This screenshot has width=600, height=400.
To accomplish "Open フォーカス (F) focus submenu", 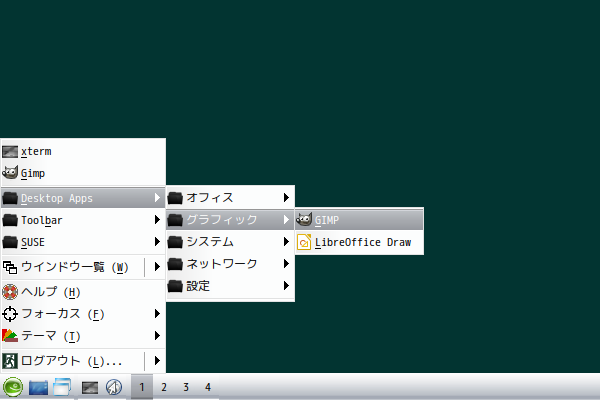I will 83,314.
